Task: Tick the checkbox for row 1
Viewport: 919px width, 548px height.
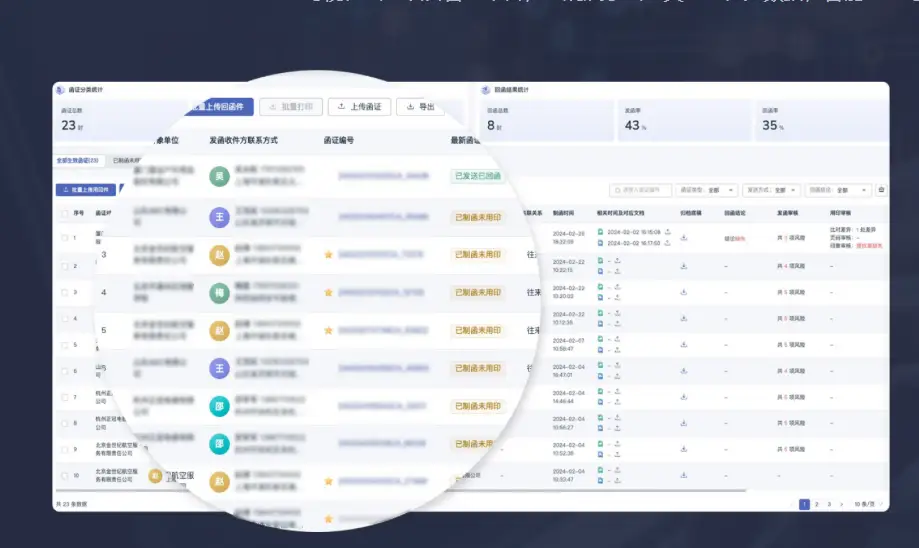Action: click(64, 238)
